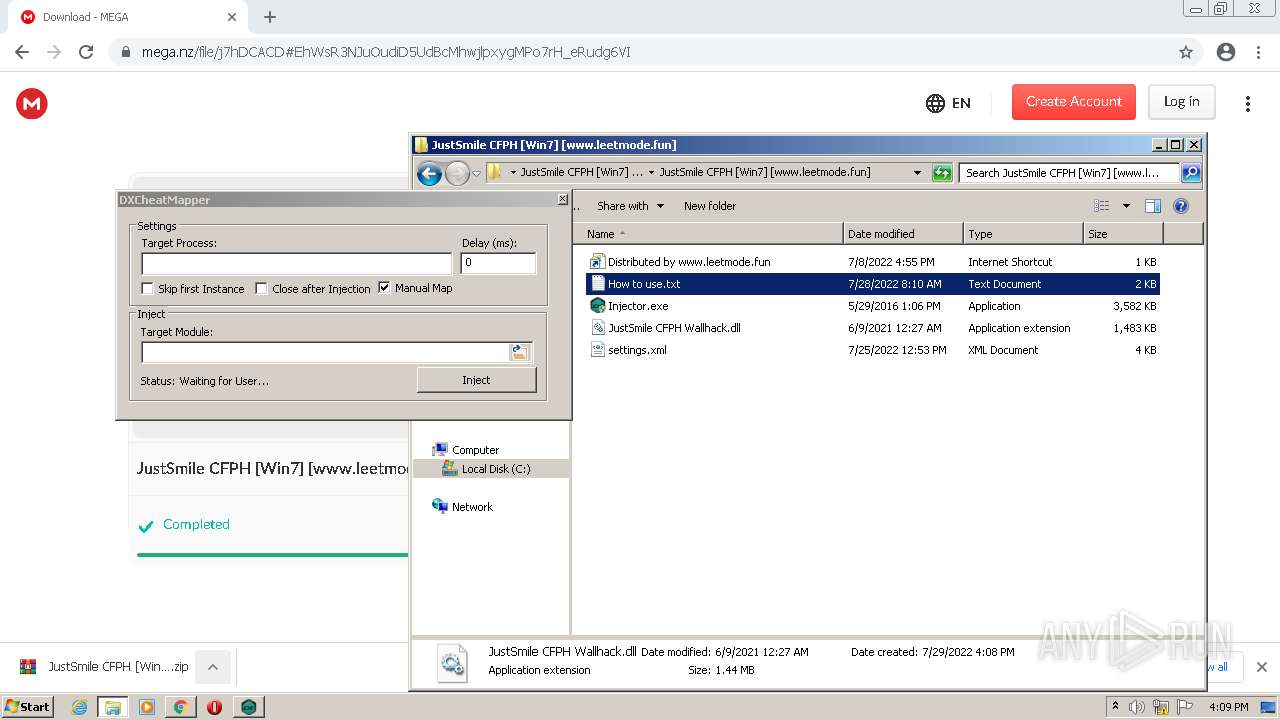The height and width of the screenshot is (720, 1280).
Task: Expand Explorer address bar history dropdown
Action: click(x=917, y=173)
